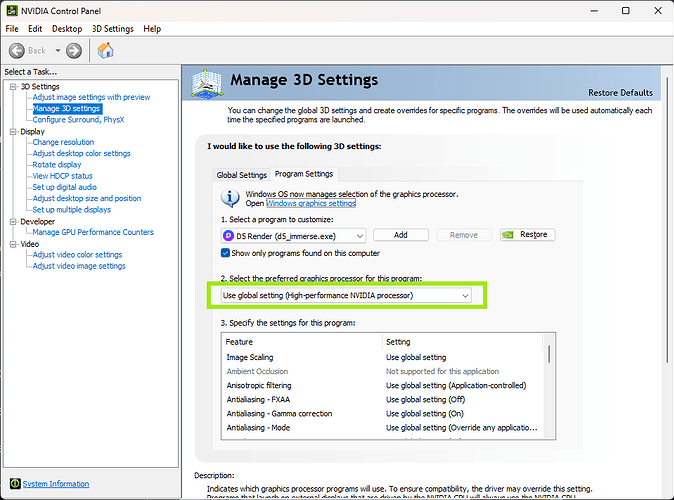Click the NVIDIA Control Panel title icon
The image size is (674, 500).
pos(12,11)
